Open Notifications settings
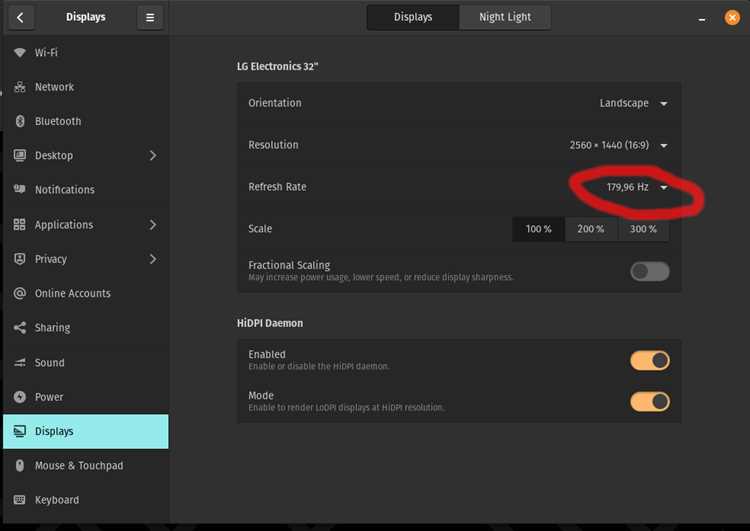This screenshot has height=531, width=750. [x=86, y=189]
